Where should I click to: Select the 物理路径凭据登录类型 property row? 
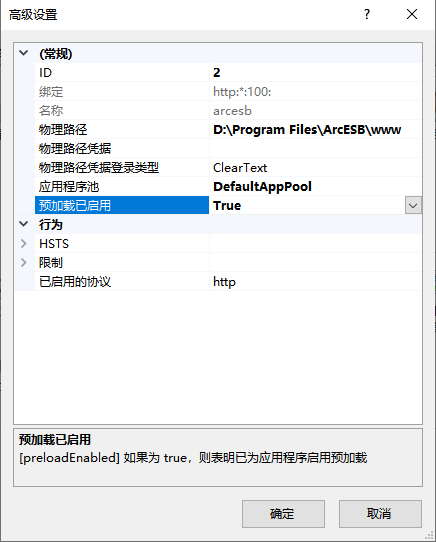pyautogui.click(x=228, y=168)
